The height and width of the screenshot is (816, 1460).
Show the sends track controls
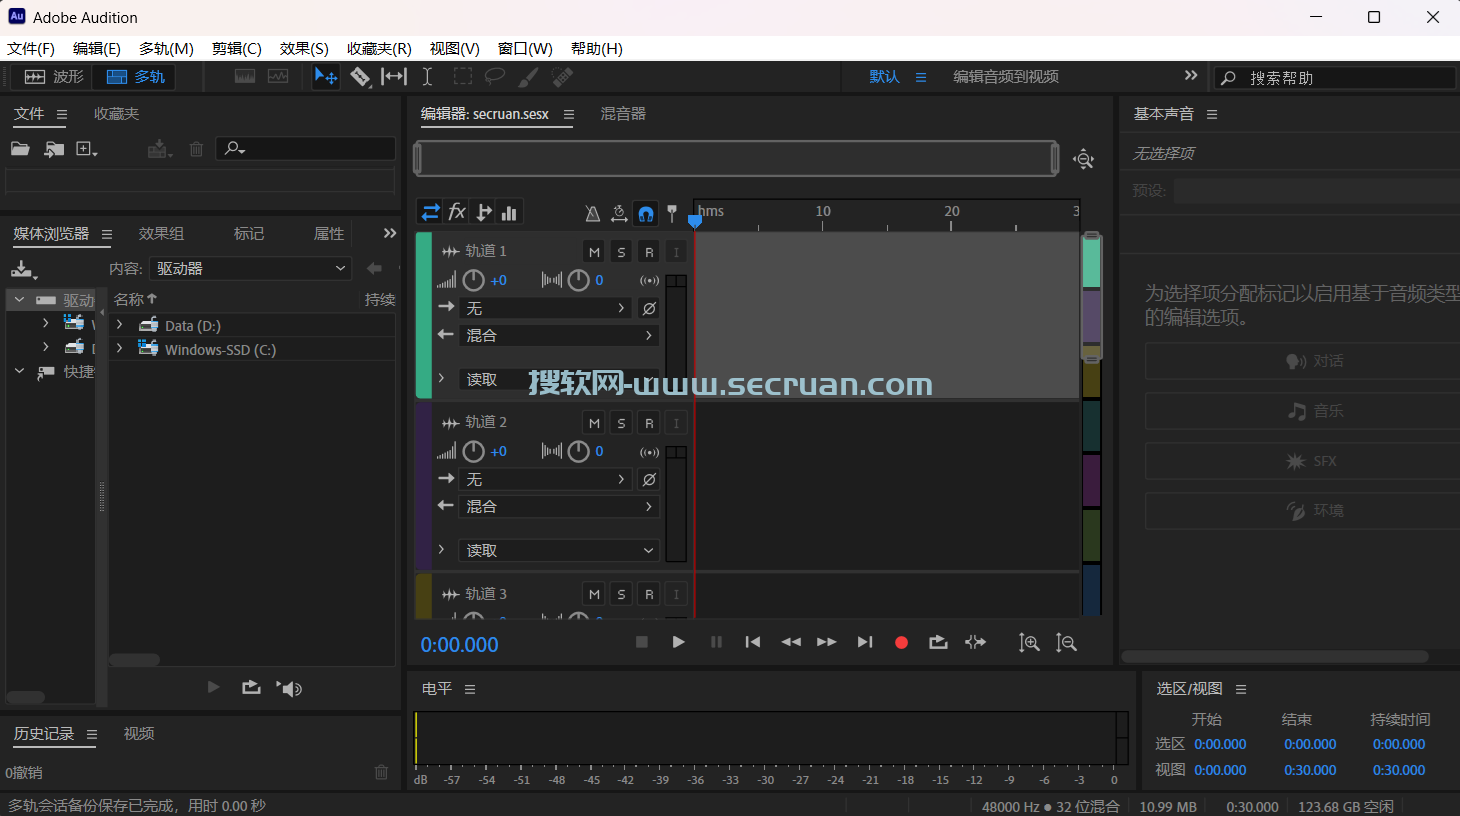point(484,212)
